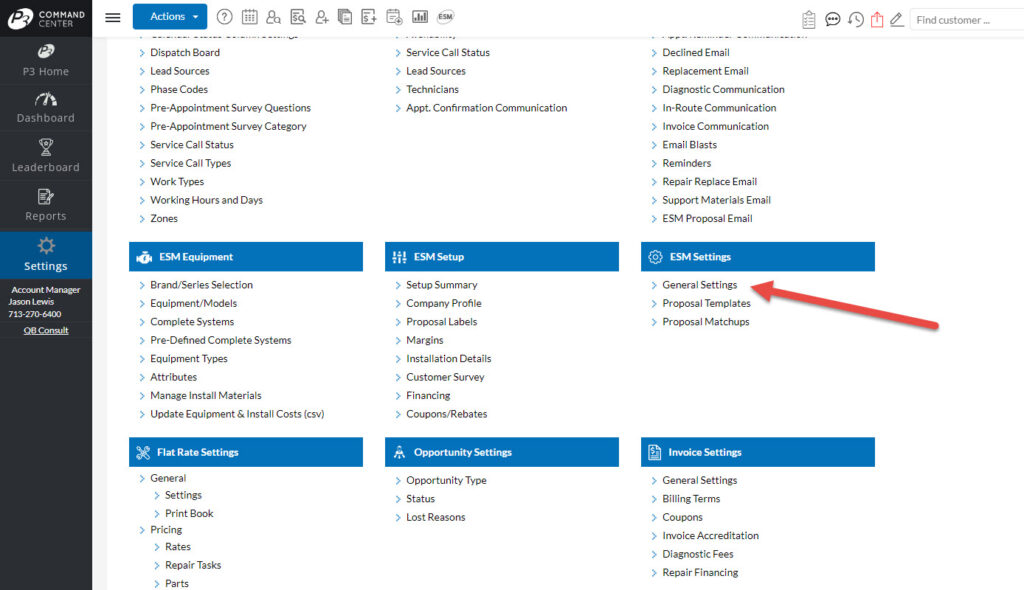Expand the Pricing tree item

click(166, 530)
